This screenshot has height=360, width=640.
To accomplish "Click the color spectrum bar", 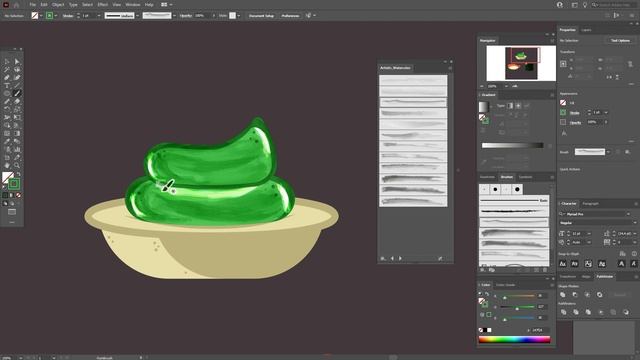I will 514,340.
